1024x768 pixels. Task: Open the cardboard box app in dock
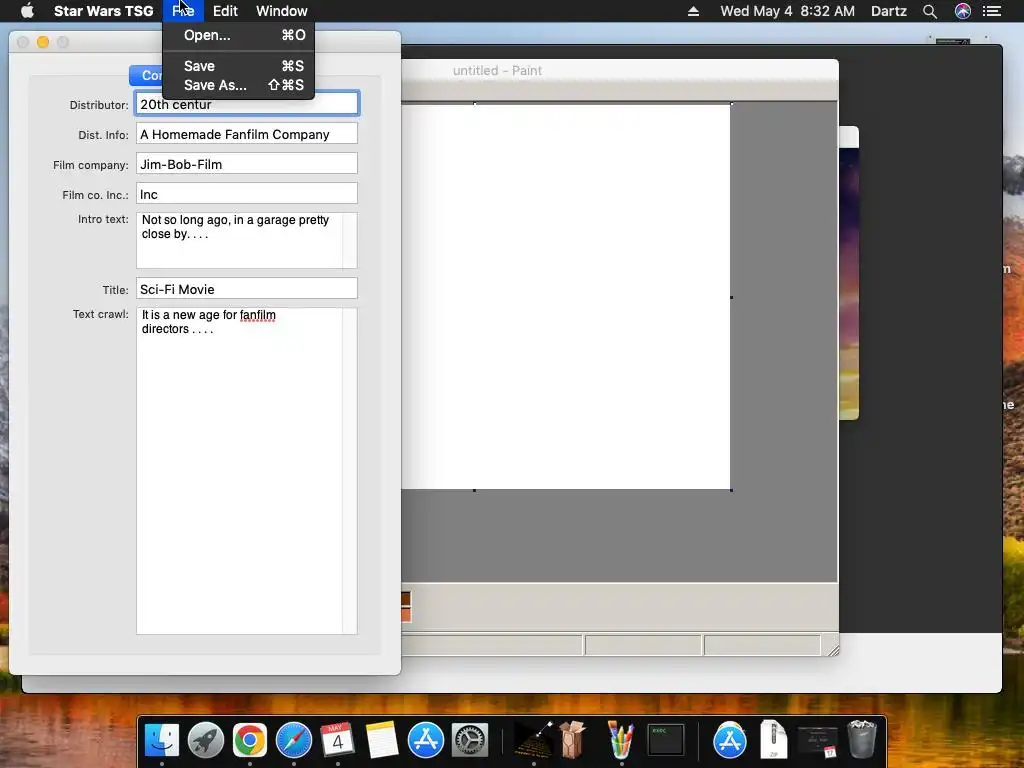pos(573,740)
